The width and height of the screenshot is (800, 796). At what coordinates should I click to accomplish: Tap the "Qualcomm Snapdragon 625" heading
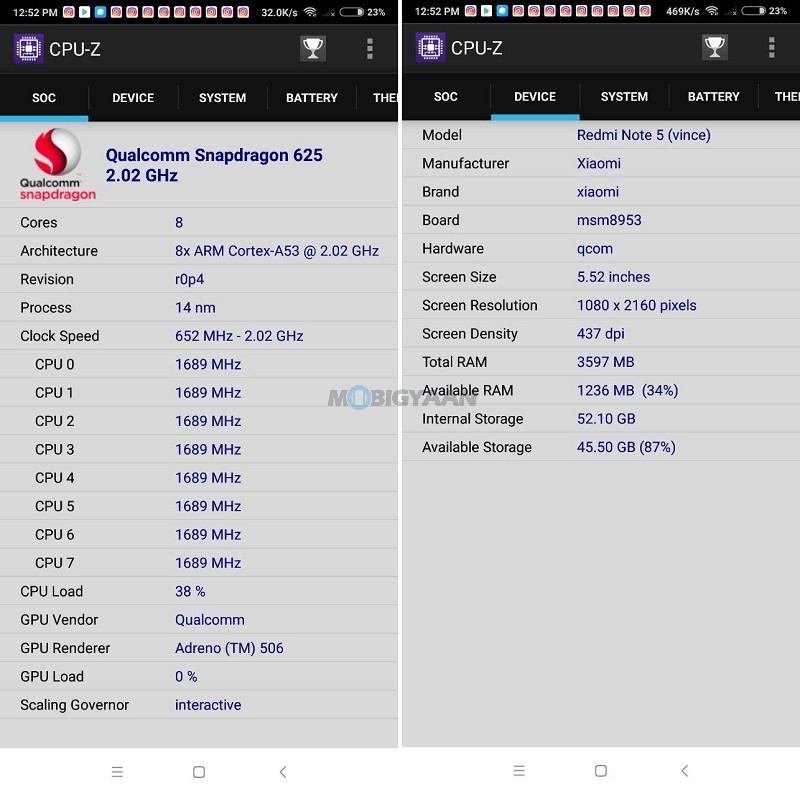point(214,155)
